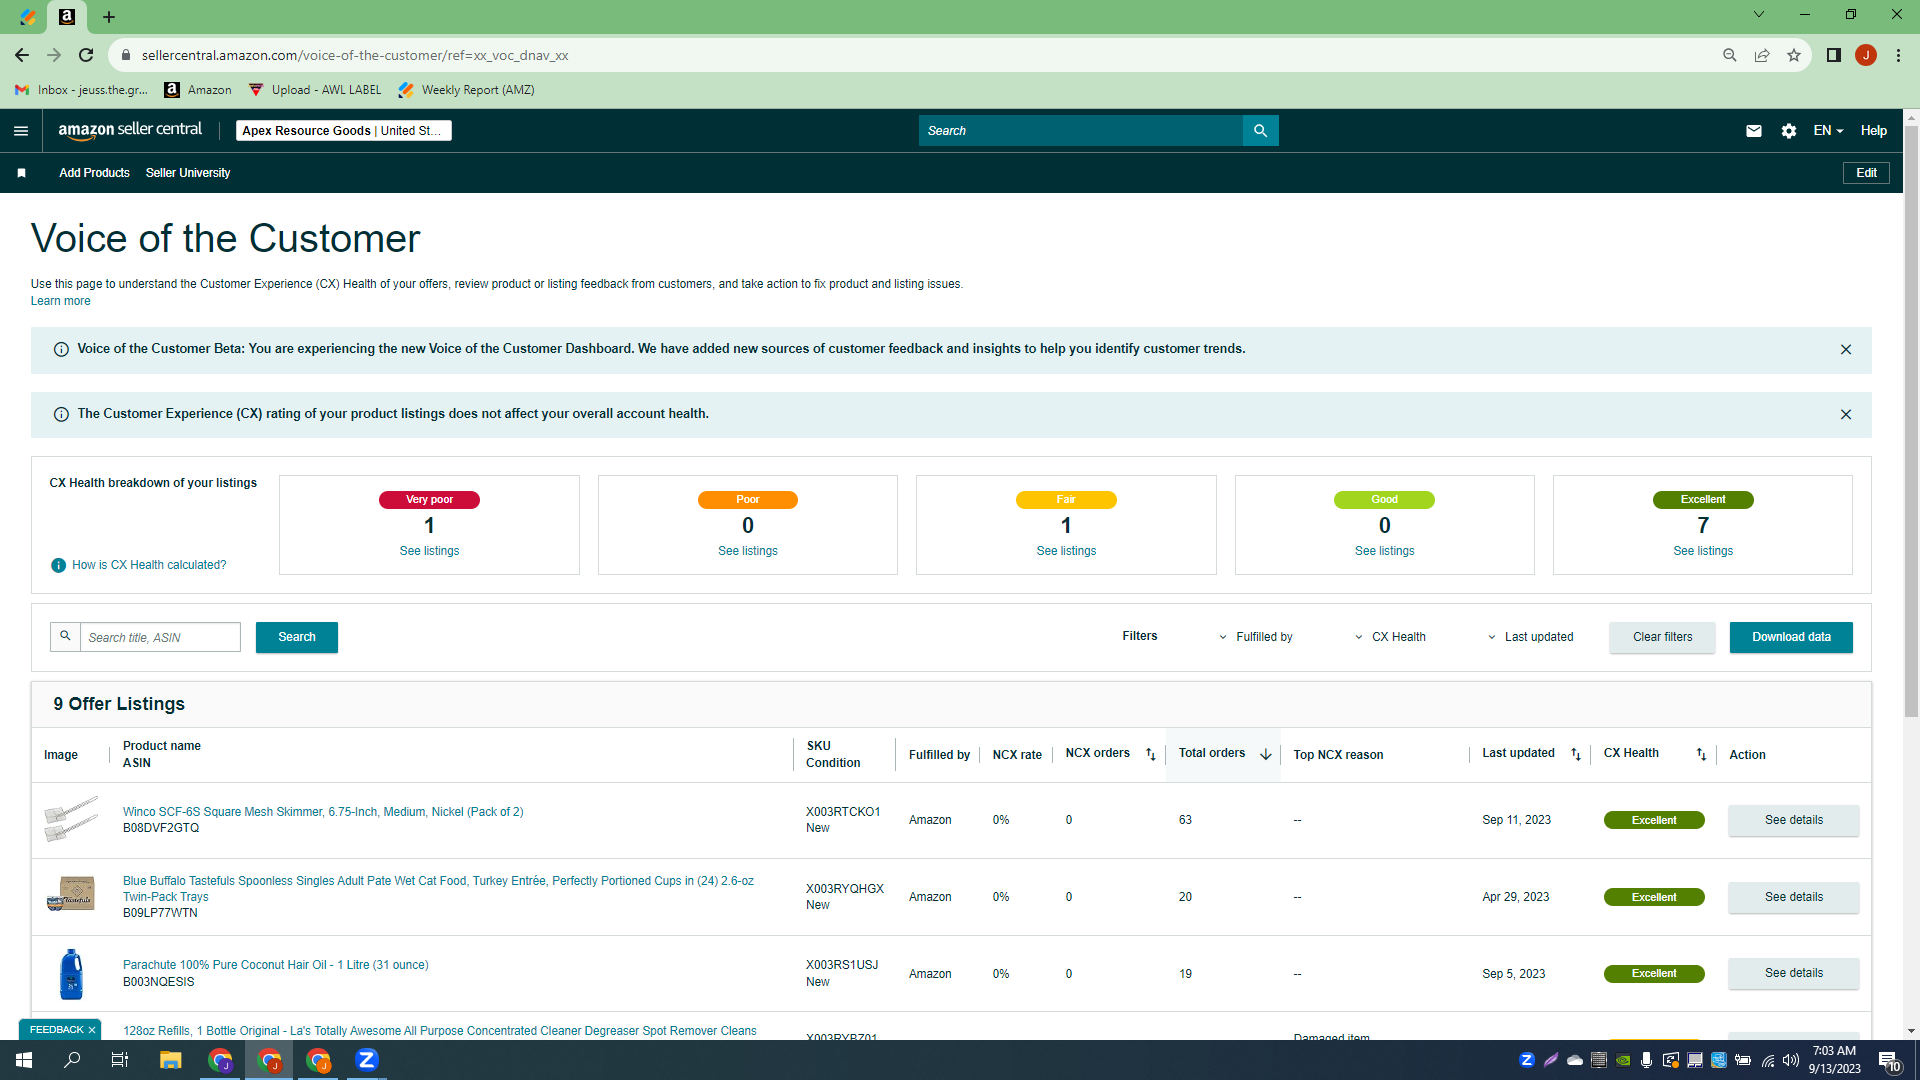Image resolution: width=1920 pixels, height=1080 pixels.
Task: Open the Zoom app in the taskbar
Action: pyautogui.click(x=367, y=1060)
